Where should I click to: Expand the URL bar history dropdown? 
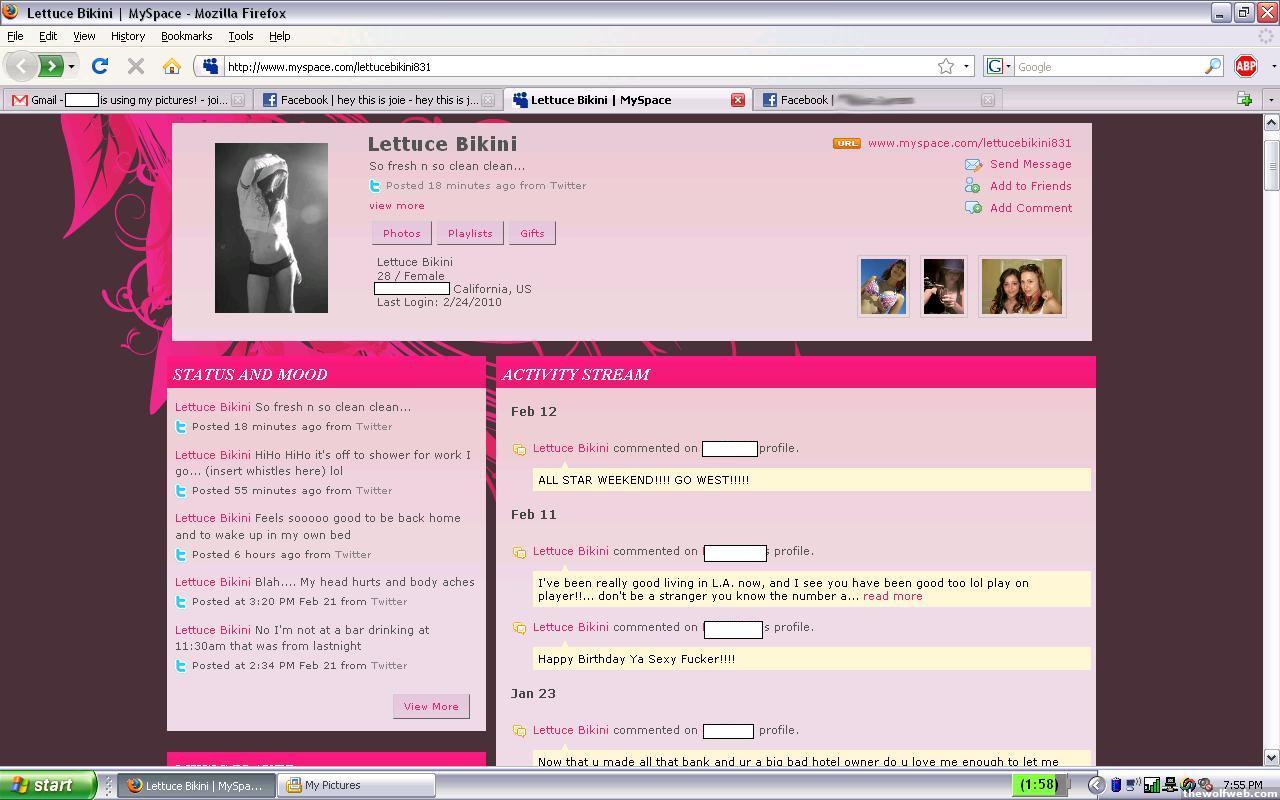966,67
